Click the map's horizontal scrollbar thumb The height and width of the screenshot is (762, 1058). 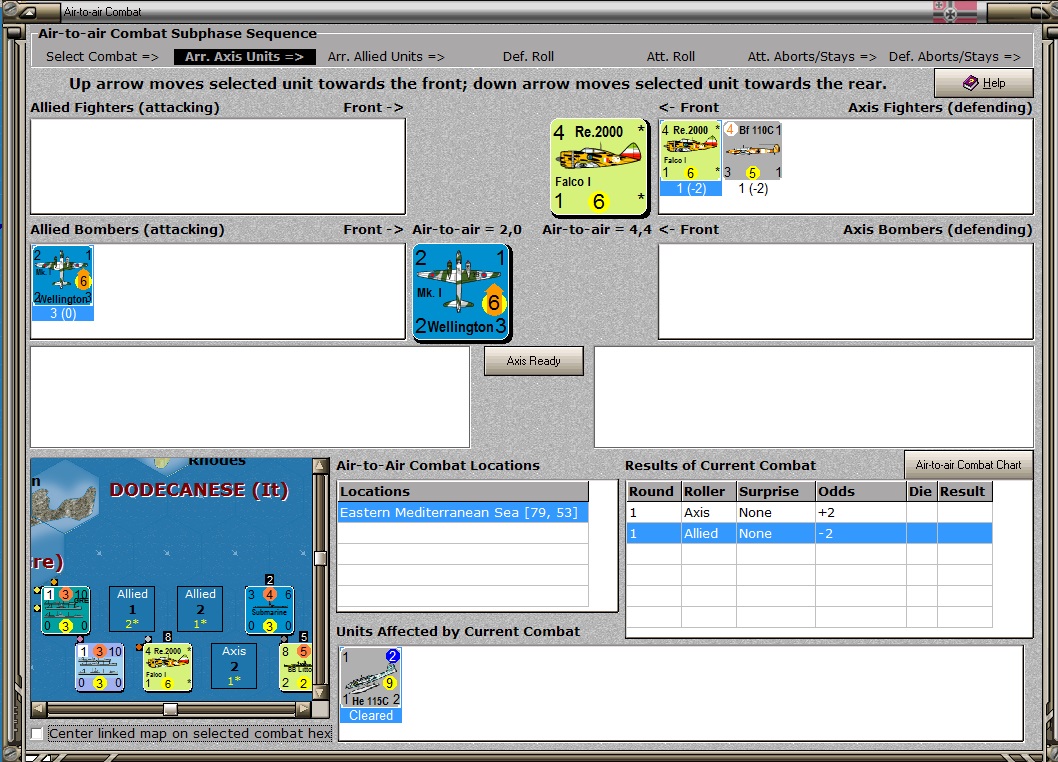[x=171, y=709]
